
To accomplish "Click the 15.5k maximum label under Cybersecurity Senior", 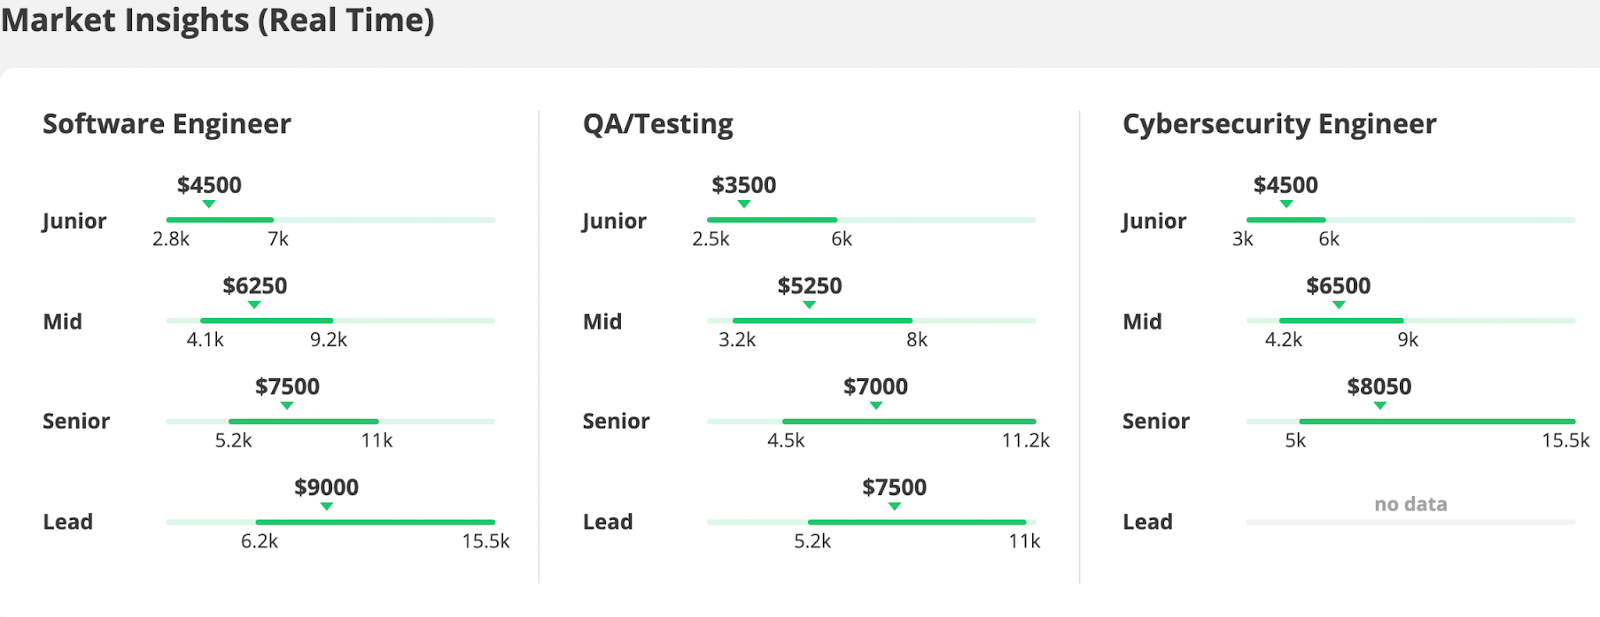I will [x=1565, y=441].
